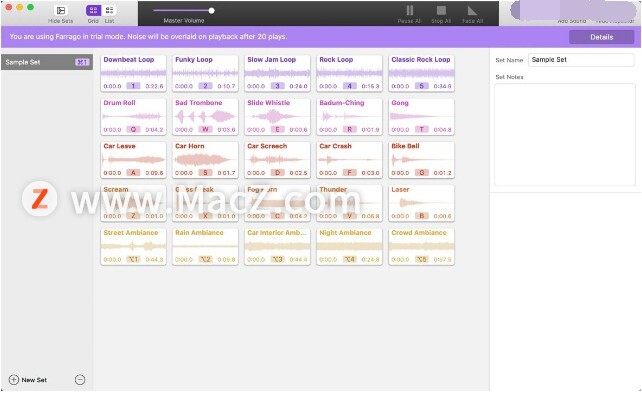Play the Scream tile
The width and height of the screenshot is (642, 397).
coord(133,203)
